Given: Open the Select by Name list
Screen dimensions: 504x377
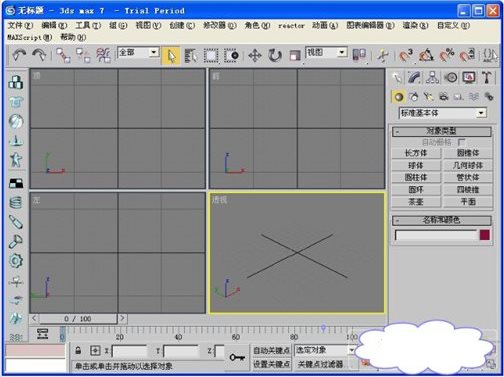Looking at the screenshot, I should (x=191, y=56).
